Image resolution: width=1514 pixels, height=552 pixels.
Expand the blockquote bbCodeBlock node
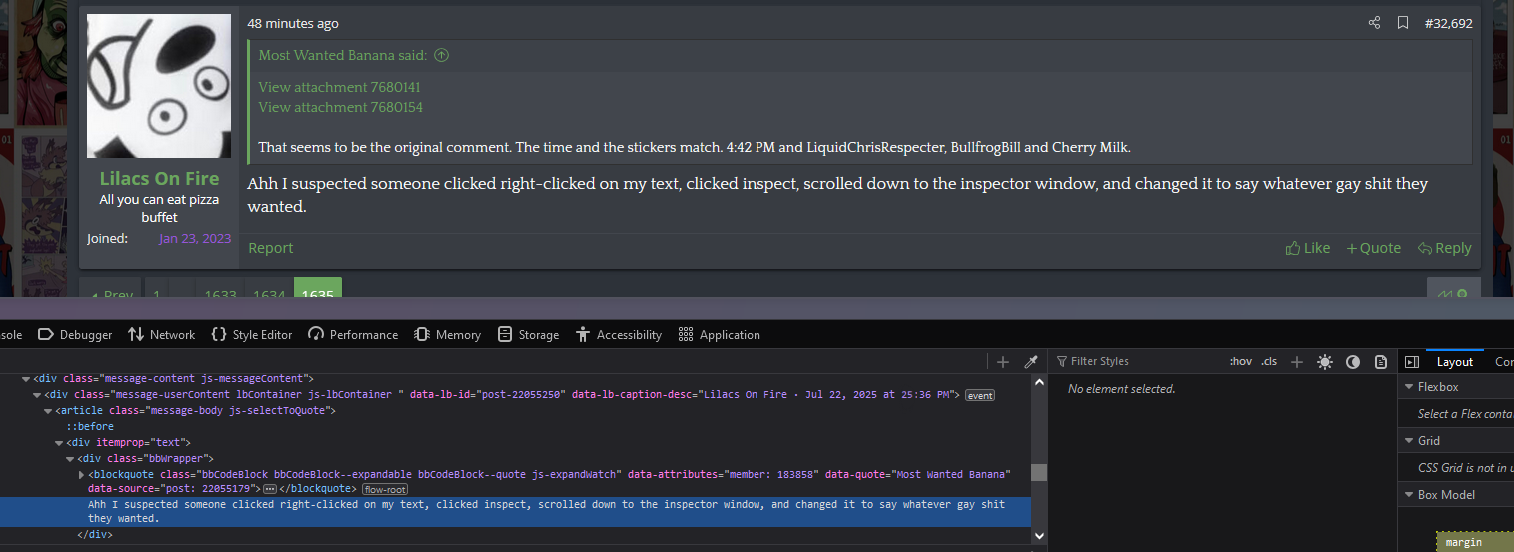[81, 474]
